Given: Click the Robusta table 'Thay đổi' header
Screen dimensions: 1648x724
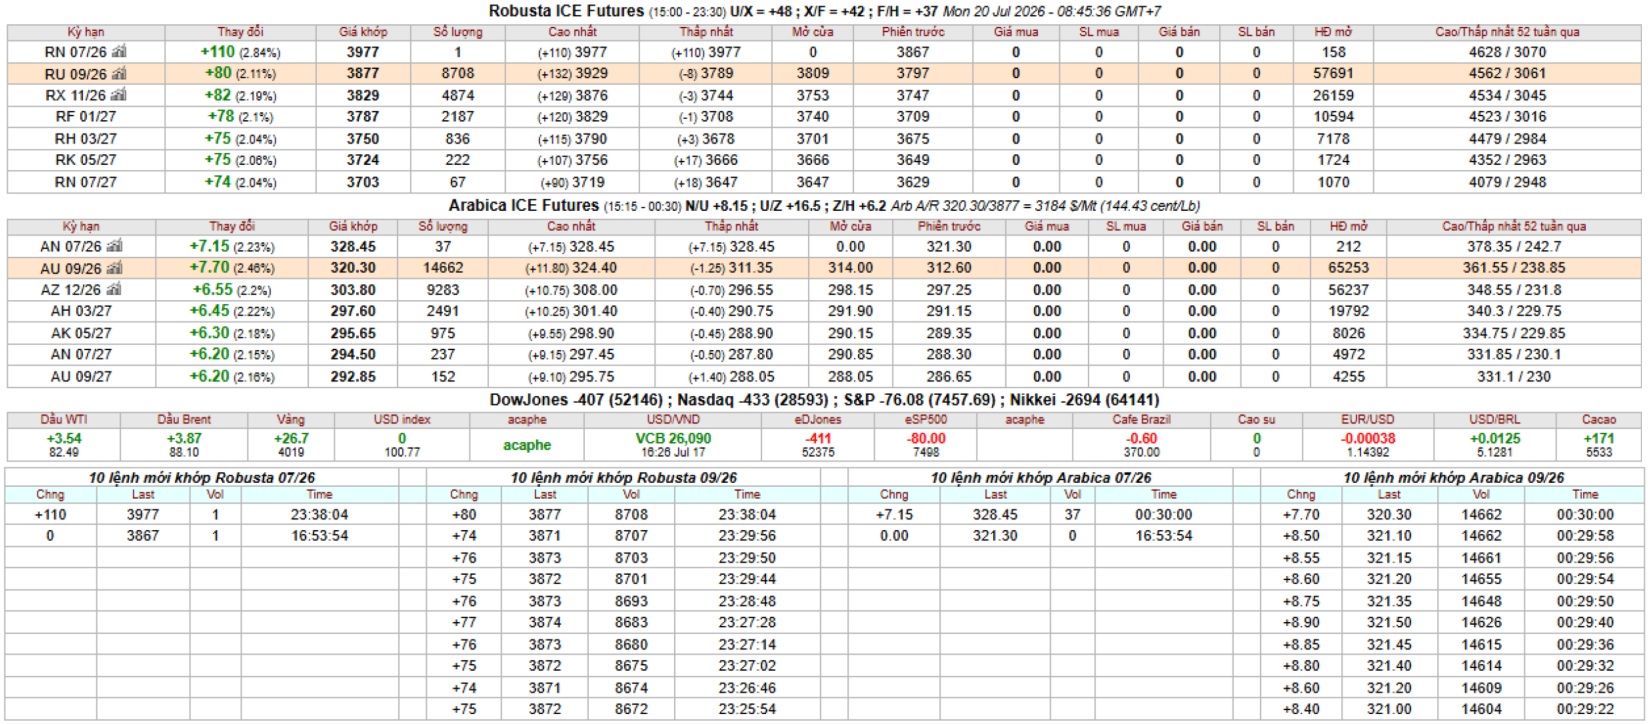Looking at the screenshot, I should pos(241,32).
